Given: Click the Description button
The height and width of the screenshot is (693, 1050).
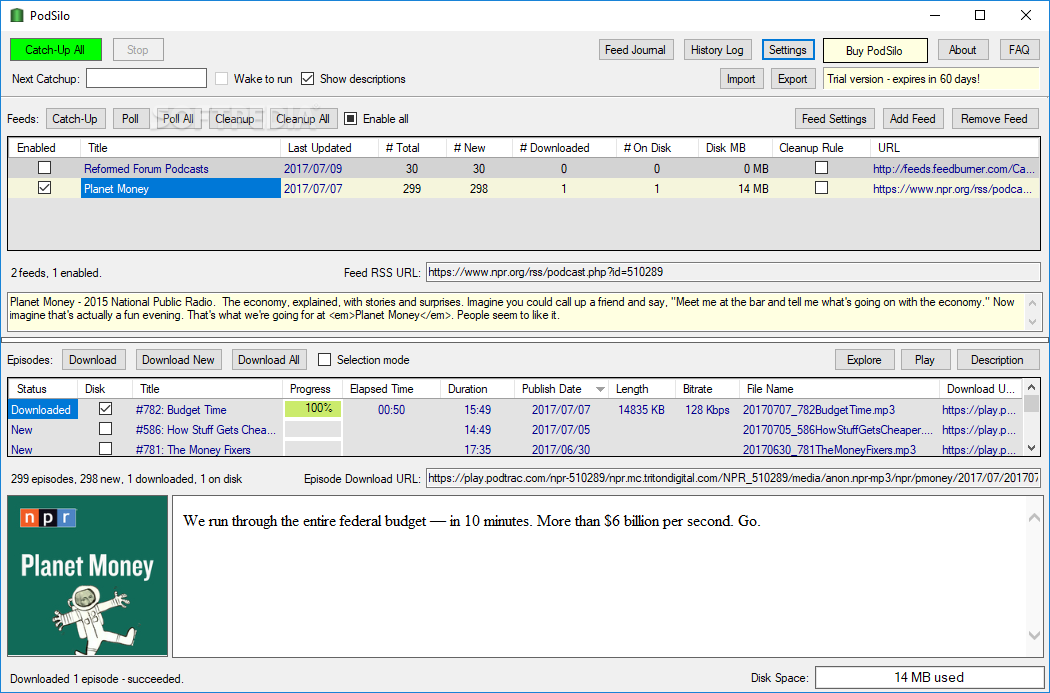Looking at the screenshot, I should pos(997,360).
